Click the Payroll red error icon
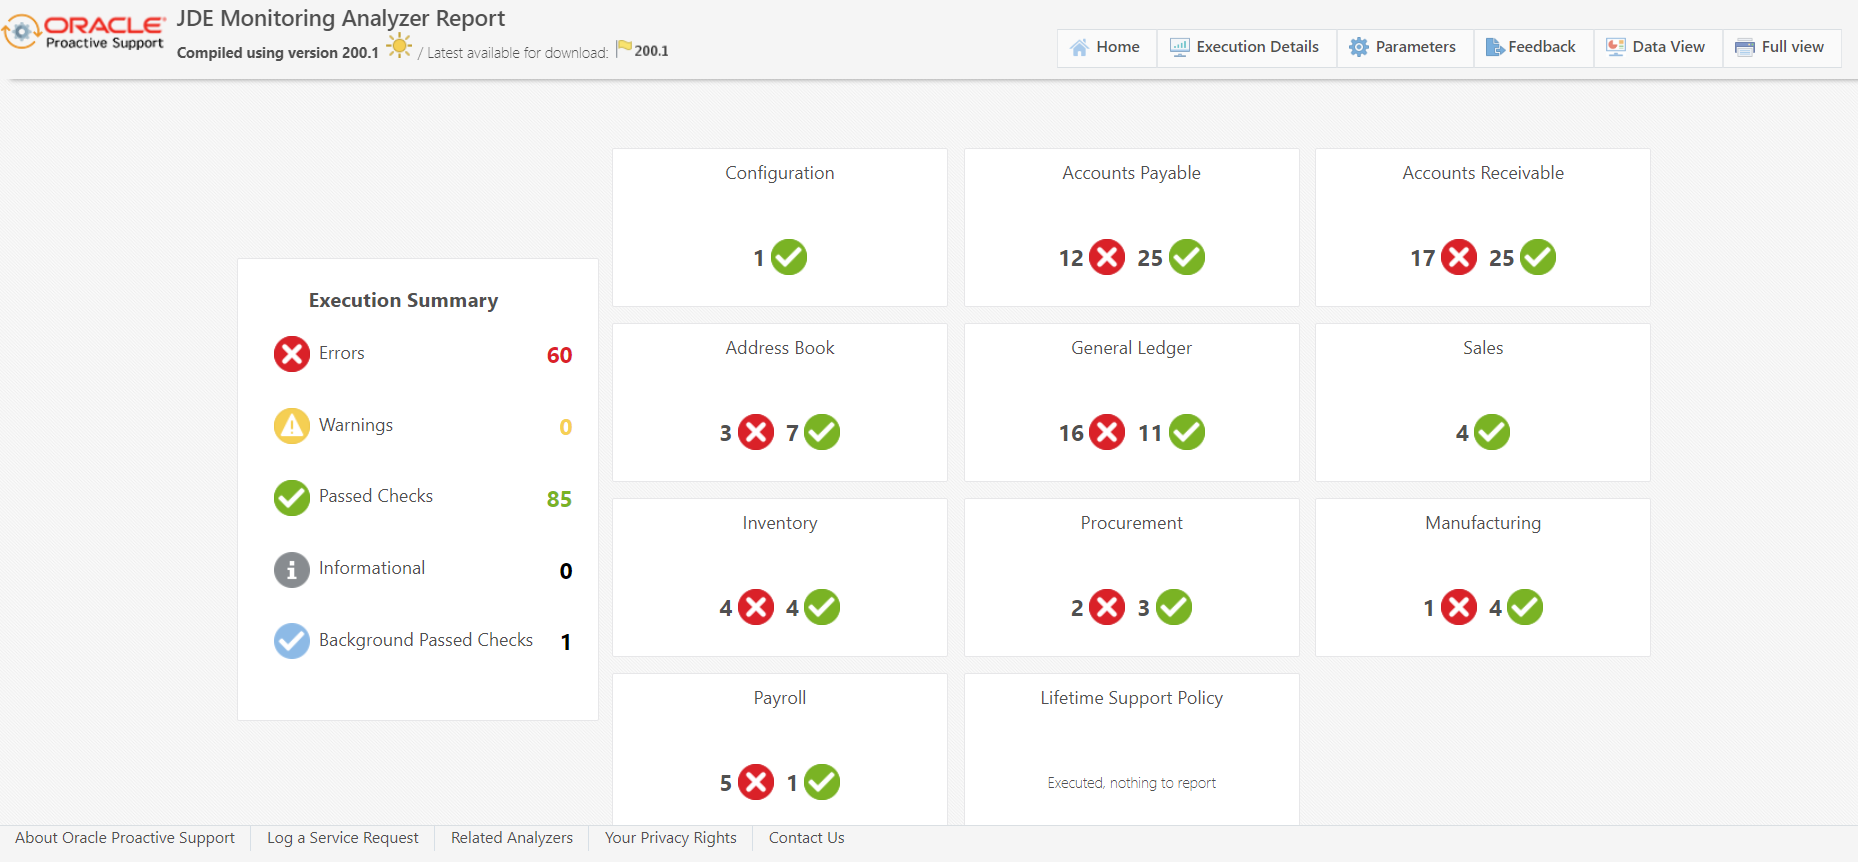 point(756,782)
